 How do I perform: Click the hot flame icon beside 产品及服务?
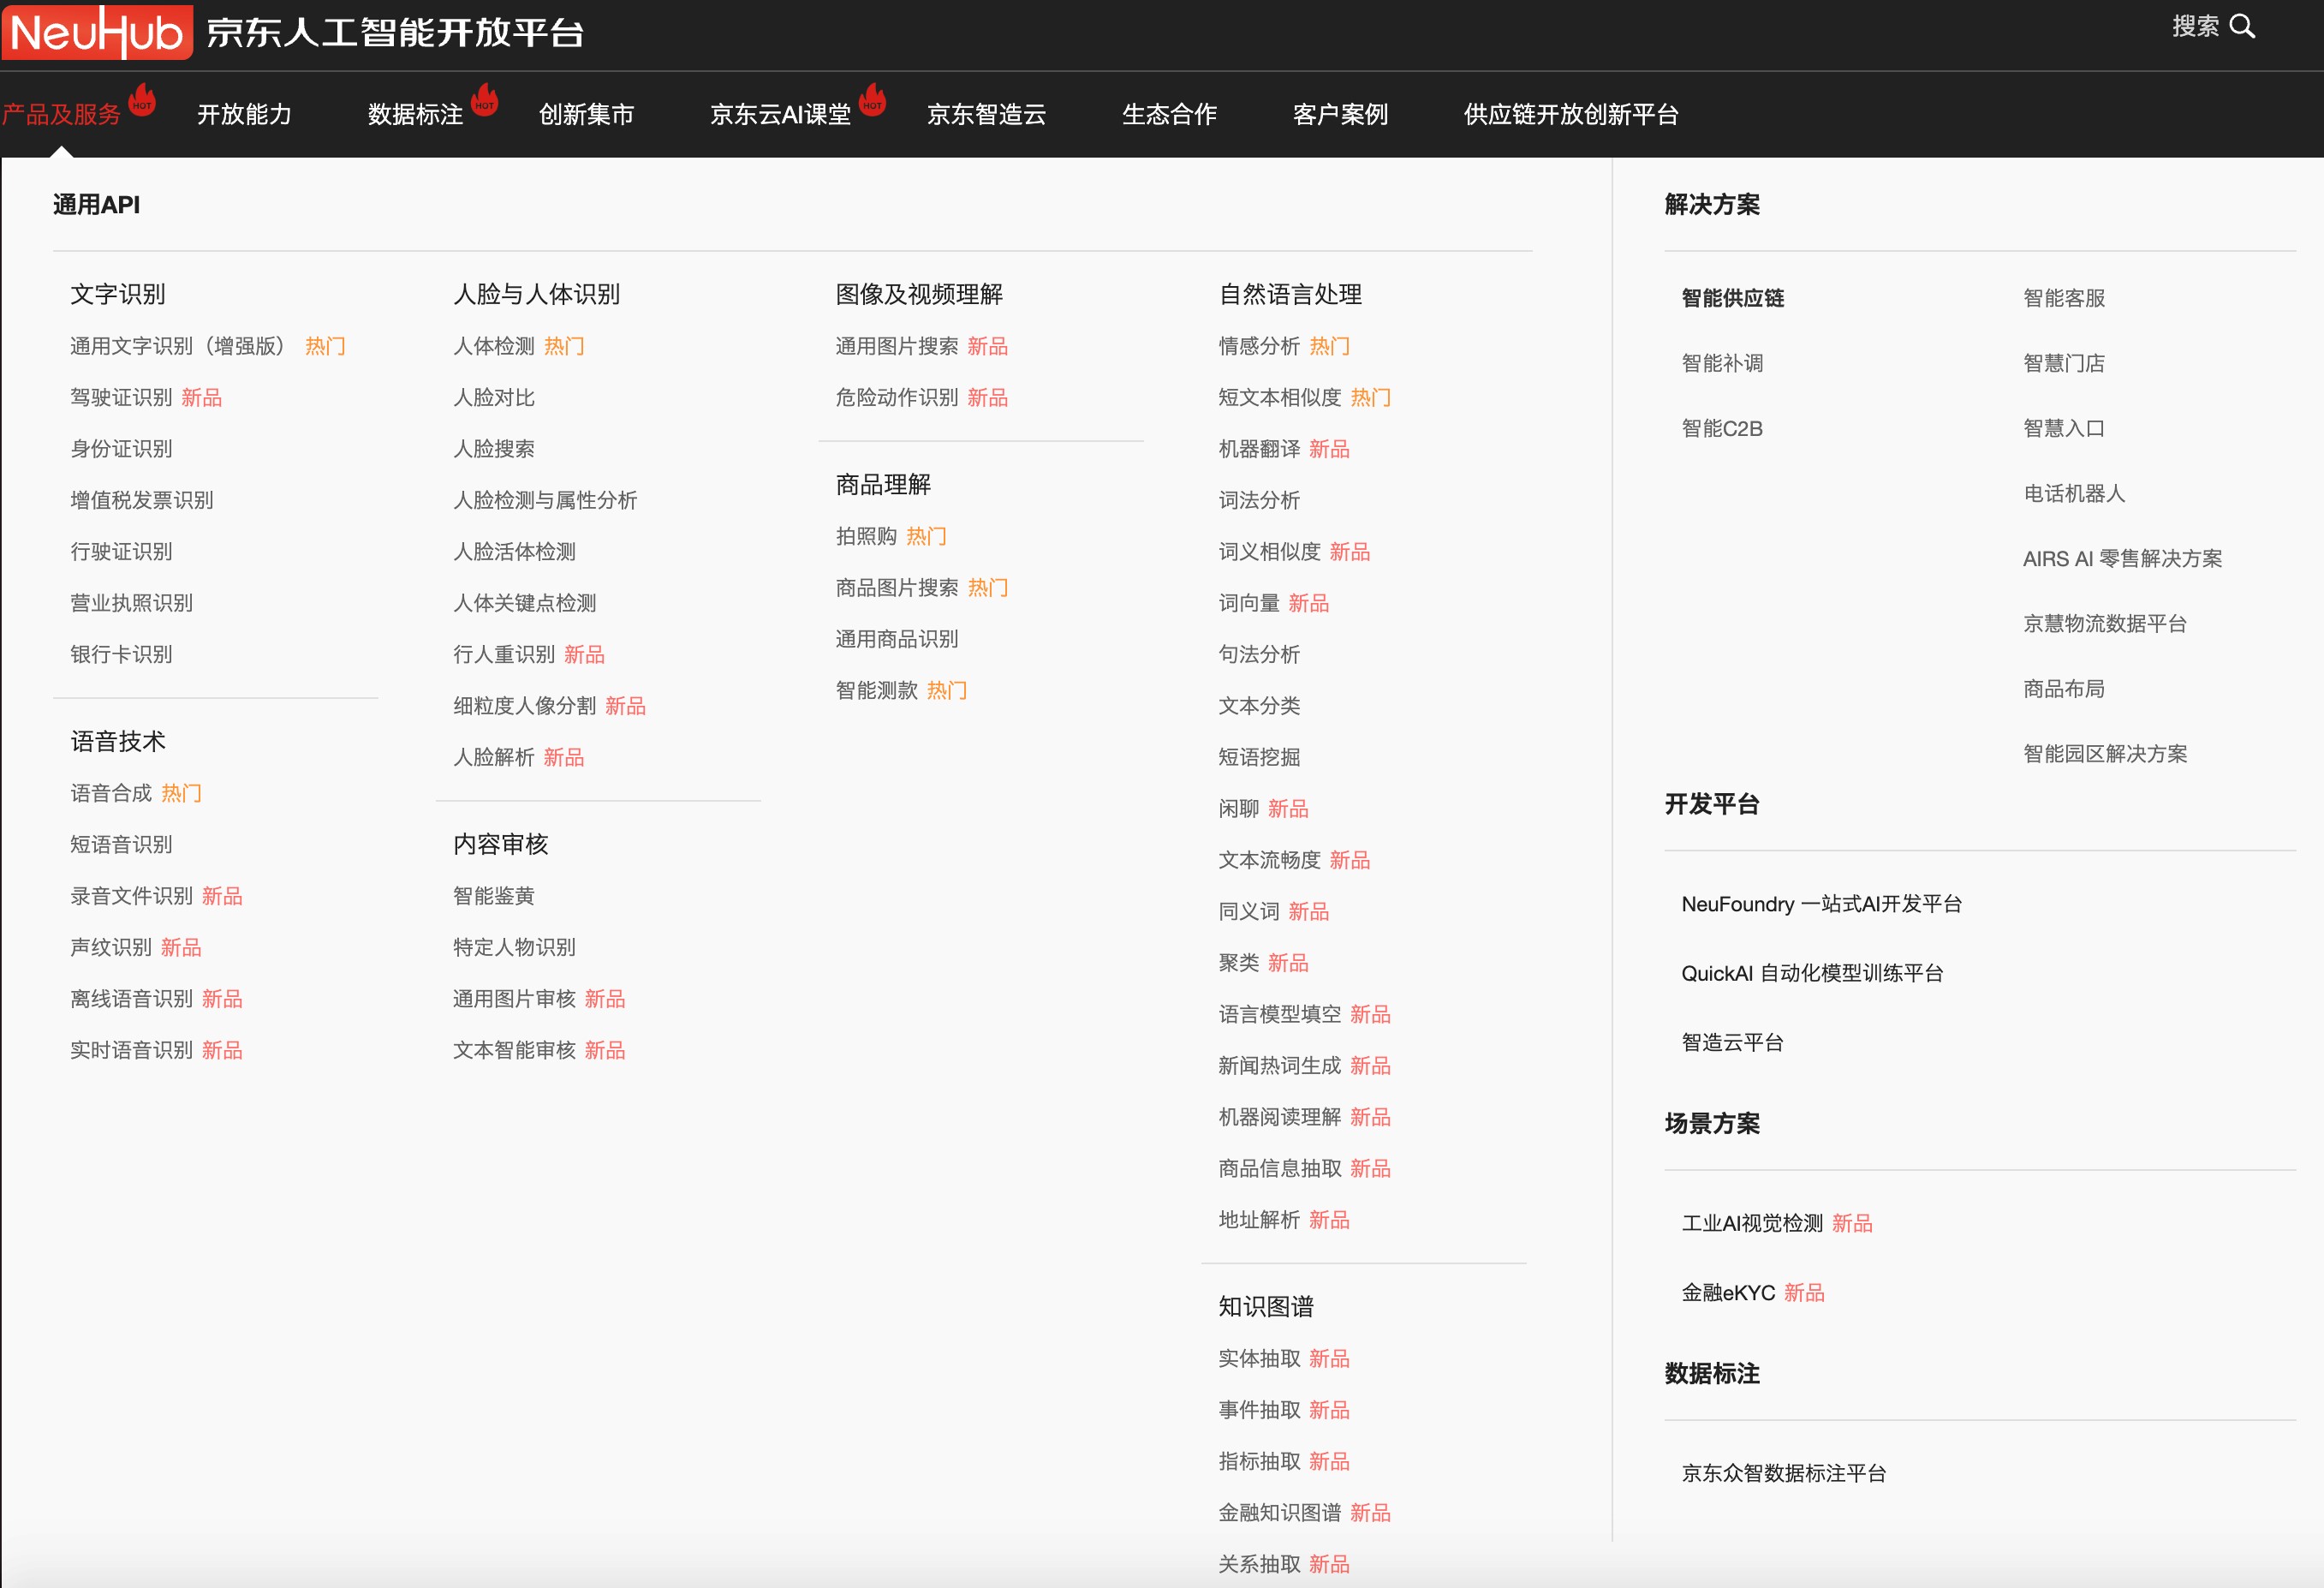(143, 100)
